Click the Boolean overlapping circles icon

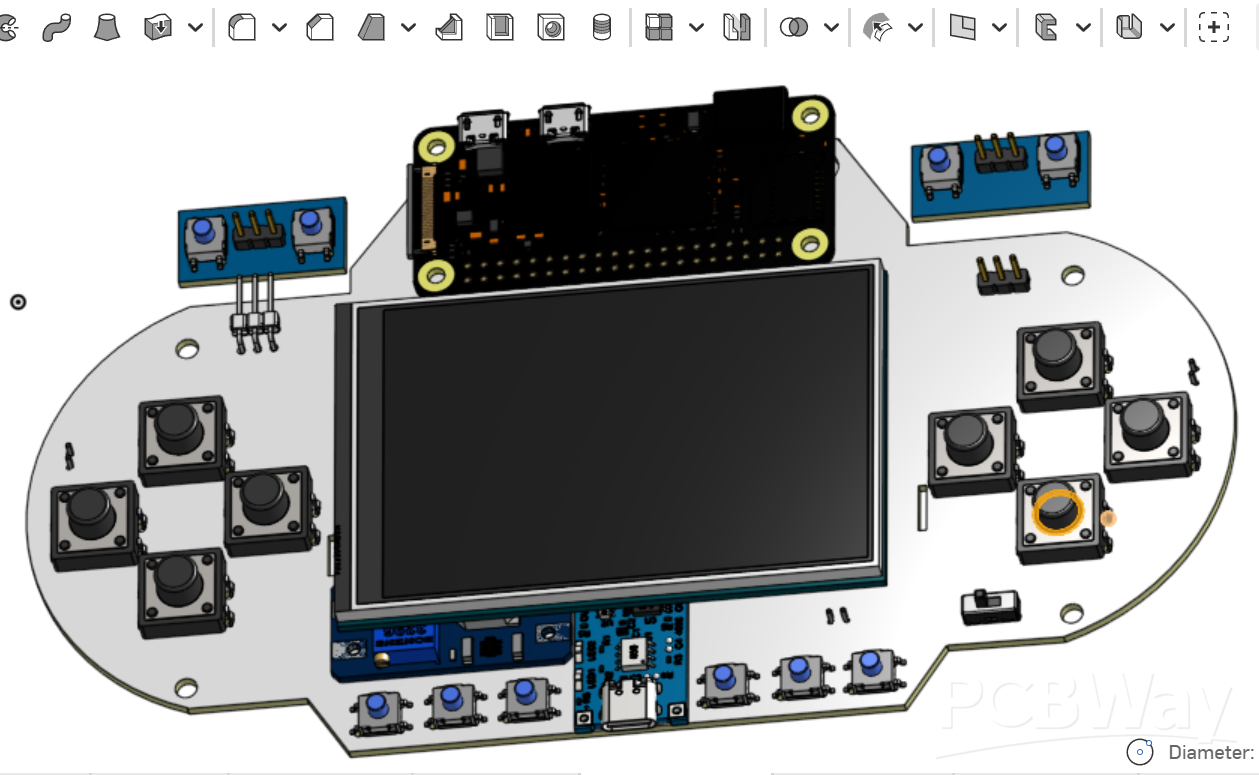click(794, 28)
